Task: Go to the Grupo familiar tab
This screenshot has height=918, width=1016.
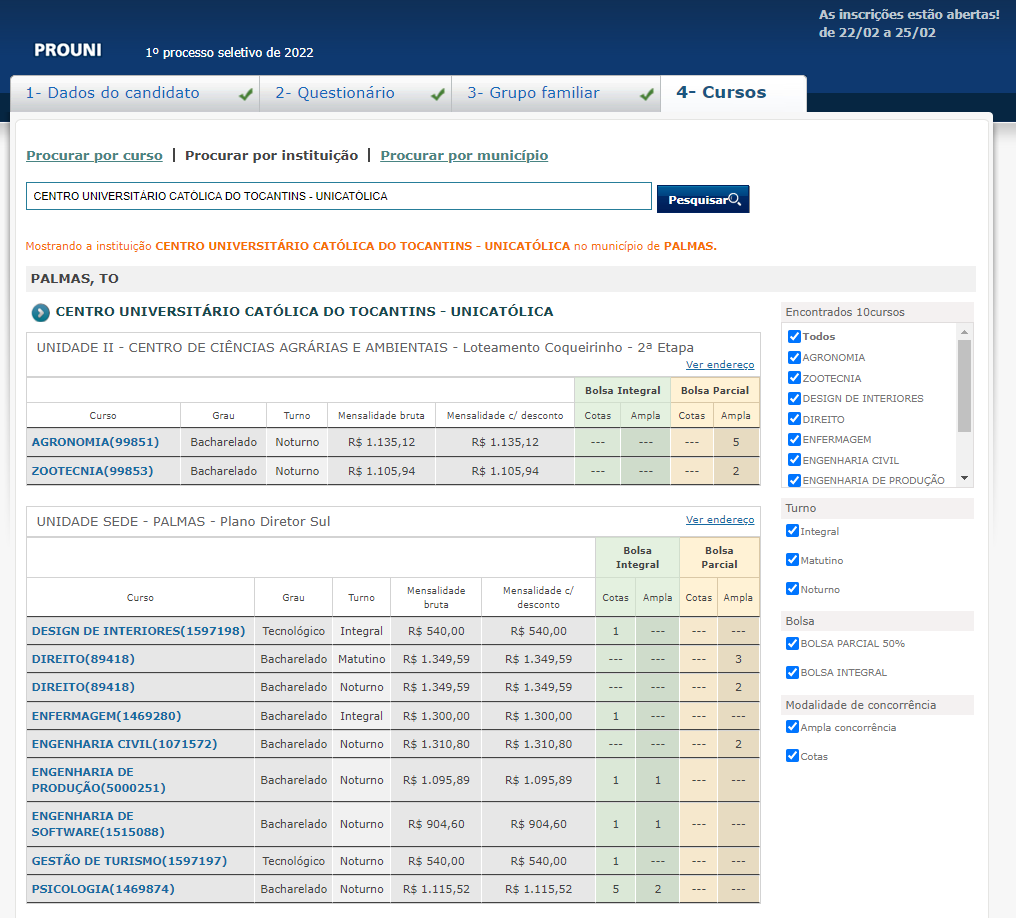Action: tap(556, 93)
